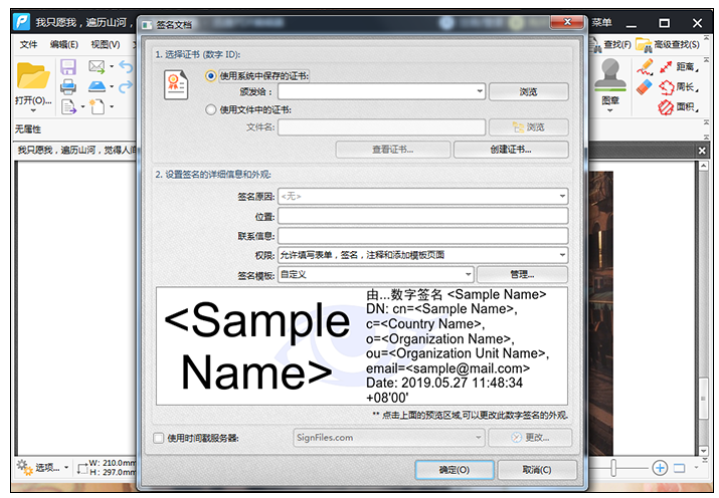Click the Manage (管理) templates button

pyautogui.click(x=522, y=274)
